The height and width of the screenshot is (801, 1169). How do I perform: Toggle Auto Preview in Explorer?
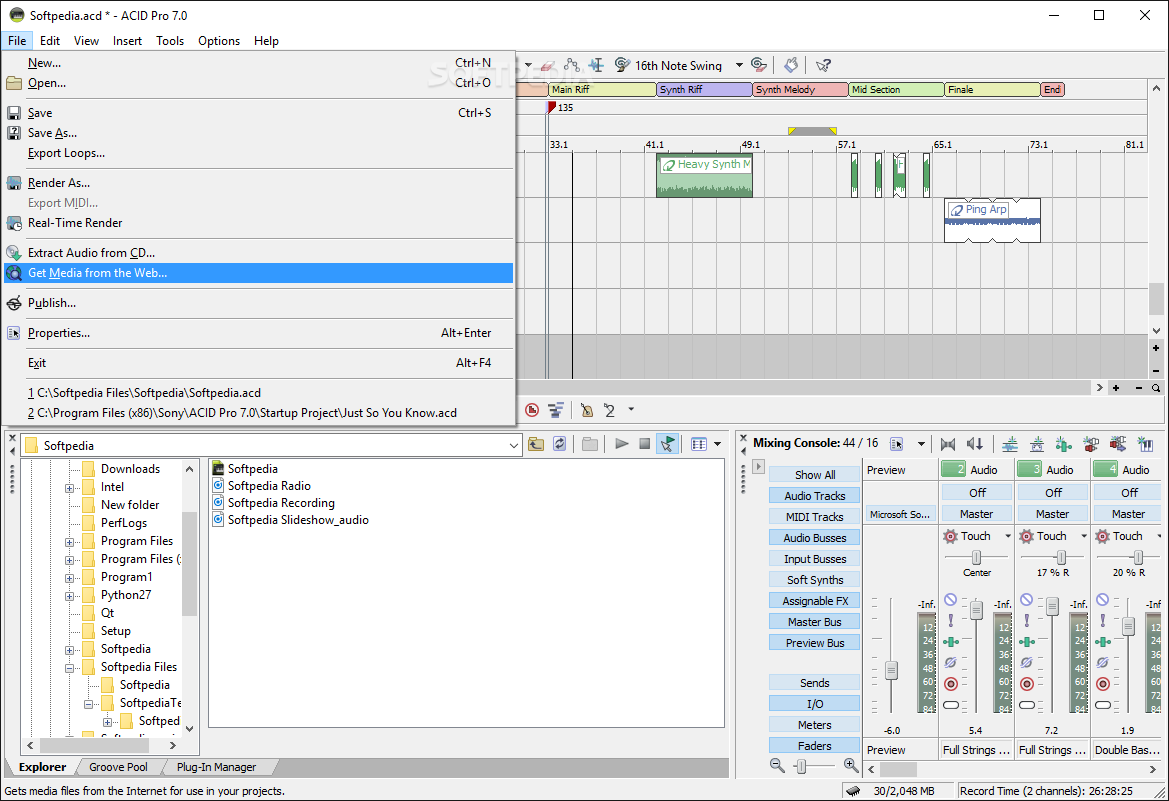tap(667, 445)
